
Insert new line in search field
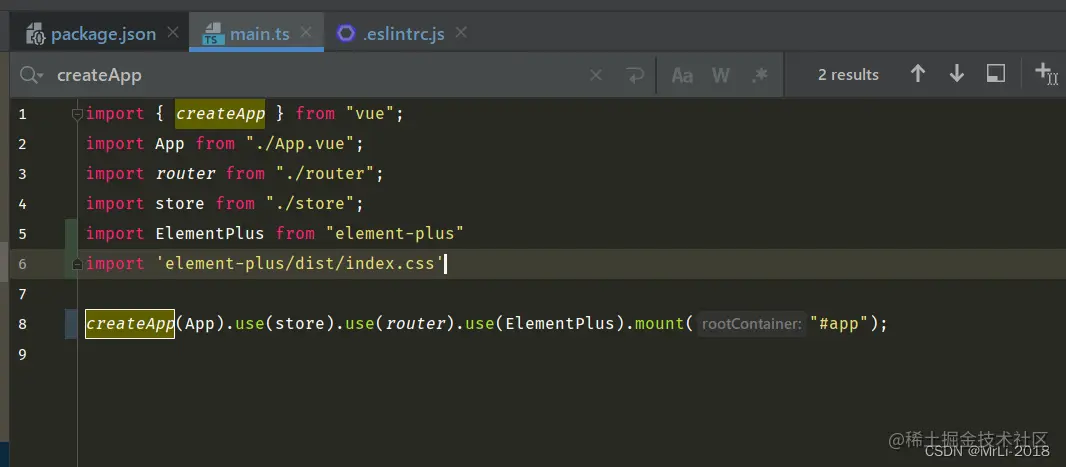coord(634,75)
